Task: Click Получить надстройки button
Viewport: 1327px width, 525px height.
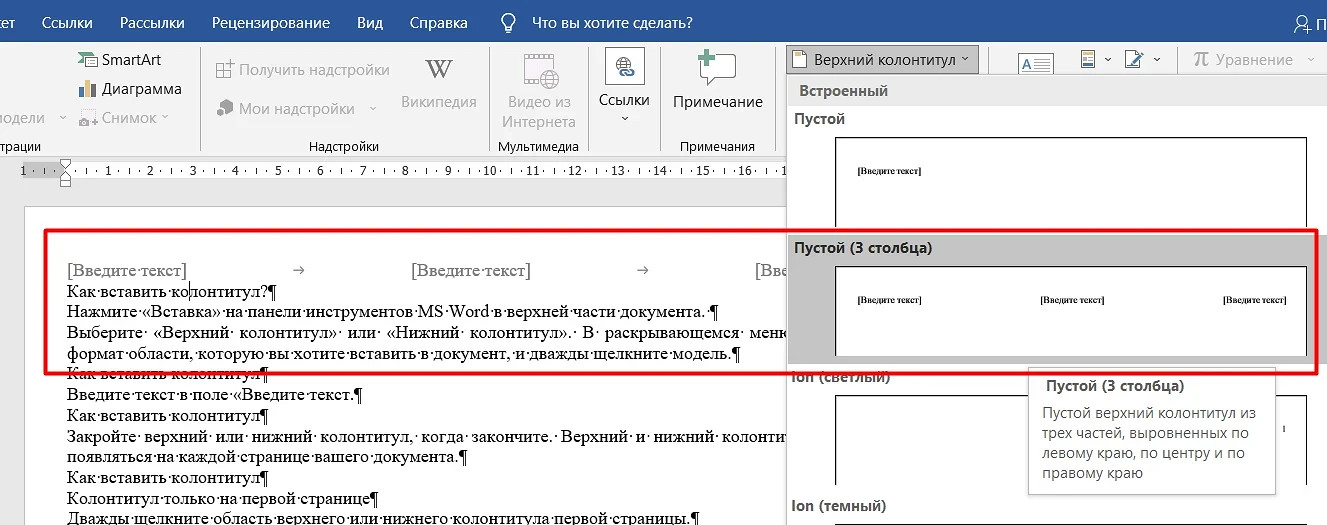Action: [x=303, y=70]
